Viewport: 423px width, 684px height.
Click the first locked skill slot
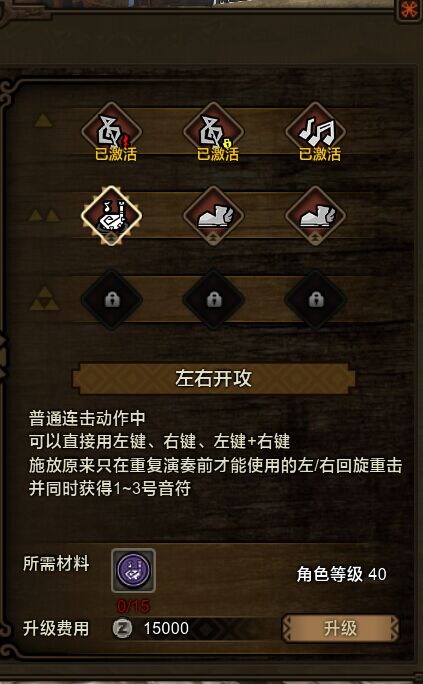point(112,300)
